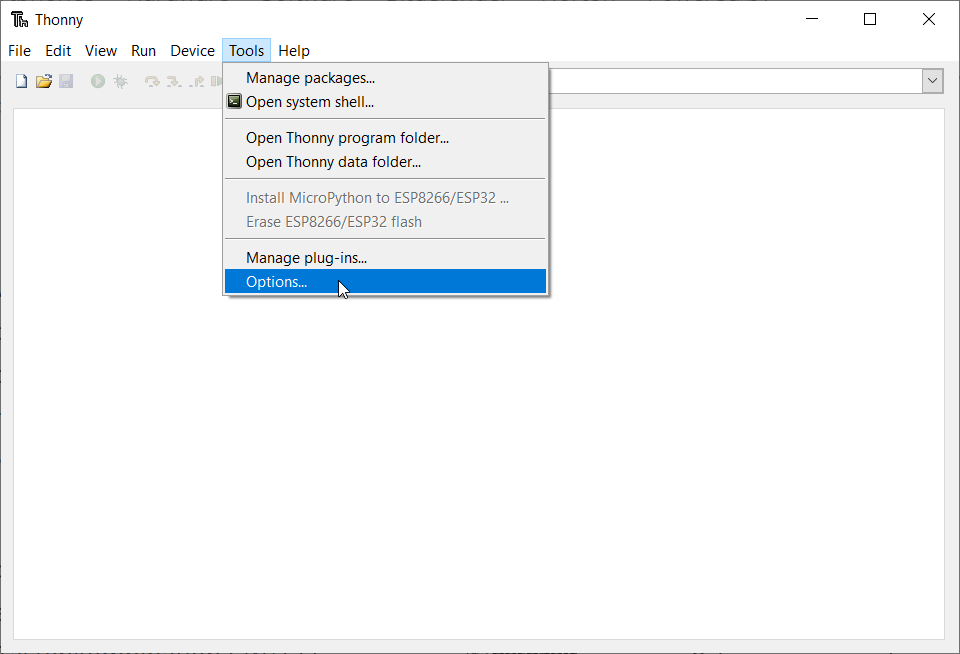
Task: Click the Debug bug icon
Action: [120, 81]
